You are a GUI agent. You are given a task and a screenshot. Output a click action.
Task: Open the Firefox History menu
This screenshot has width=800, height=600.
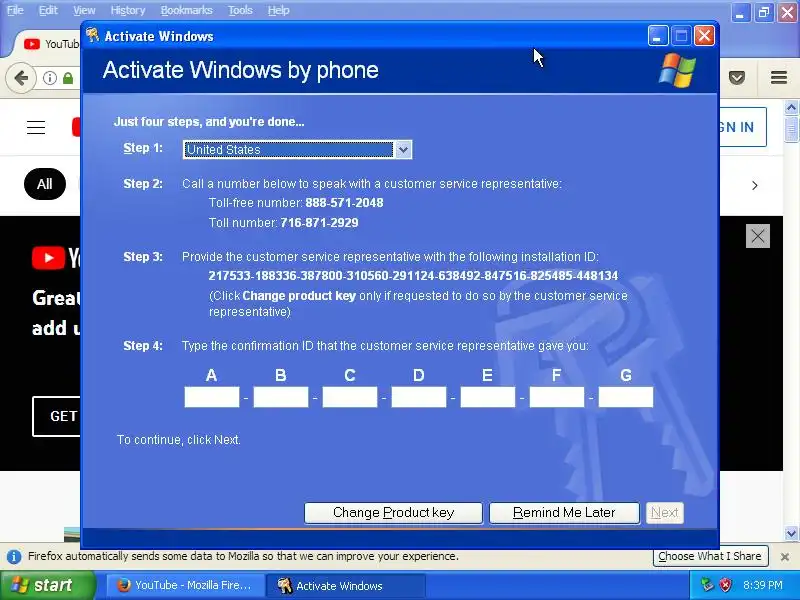pos(128,10)
